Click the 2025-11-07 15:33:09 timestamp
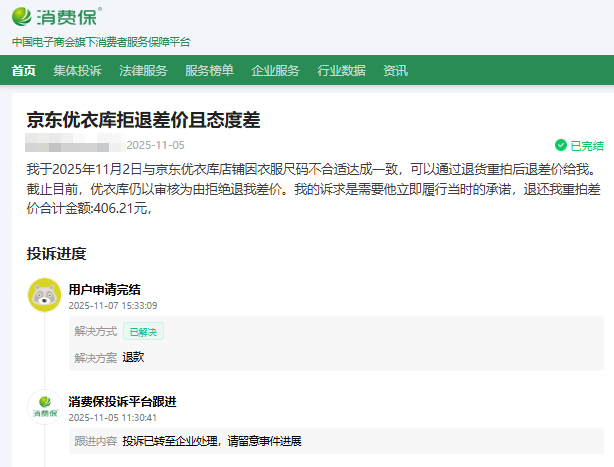This screenshot has width=614, height=467. point(112,306)
